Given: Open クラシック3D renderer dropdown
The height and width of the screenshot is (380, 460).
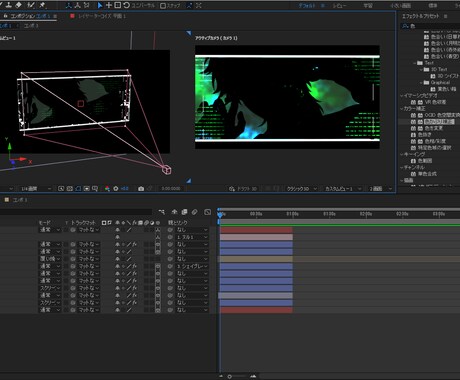Looking at the screenshot, I should [302, 189].
